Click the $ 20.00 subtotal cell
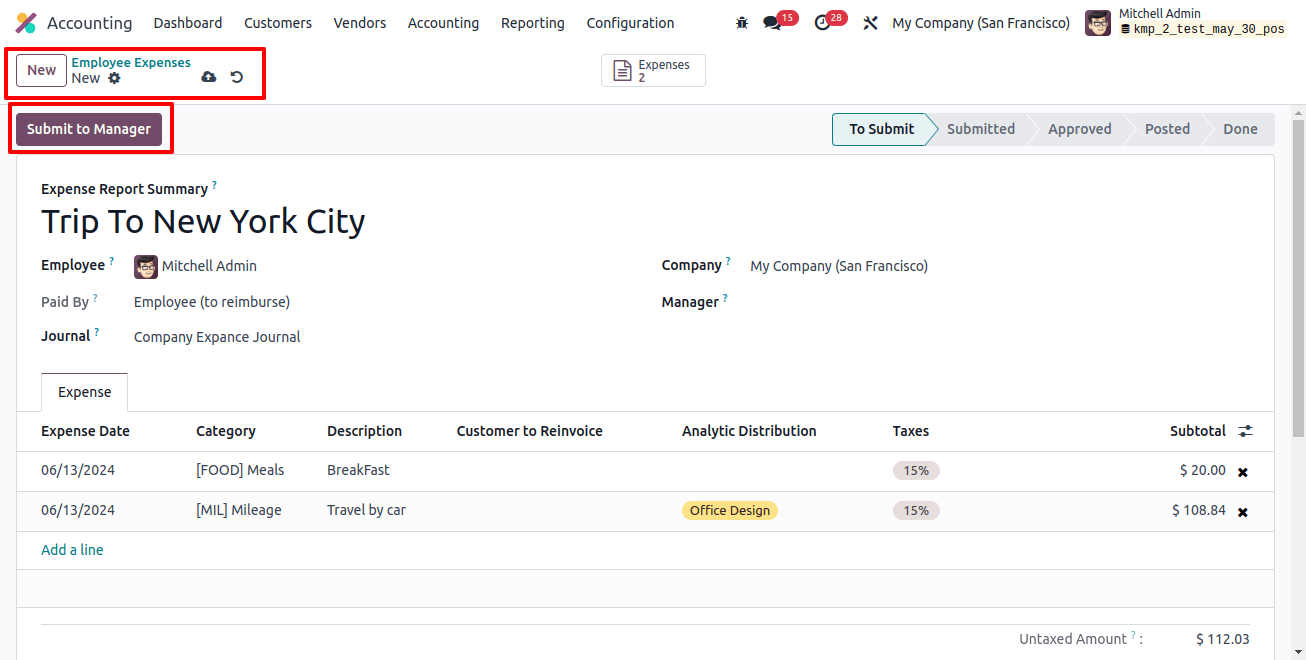1306x660 pixels. coord(1203,470)
